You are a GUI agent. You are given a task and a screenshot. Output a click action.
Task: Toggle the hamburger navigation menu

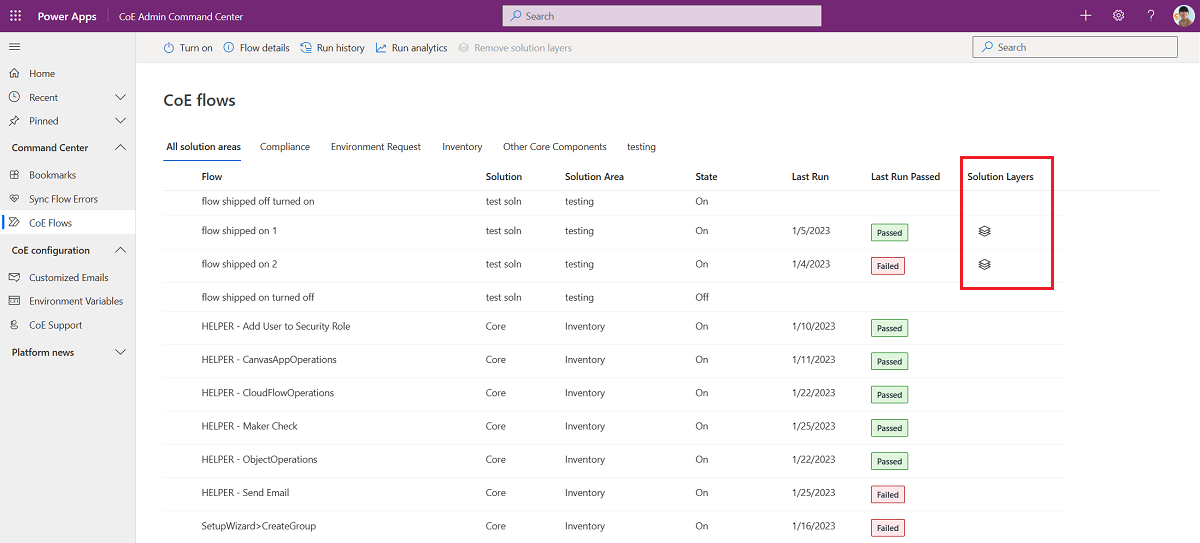[x=14, y=47]
